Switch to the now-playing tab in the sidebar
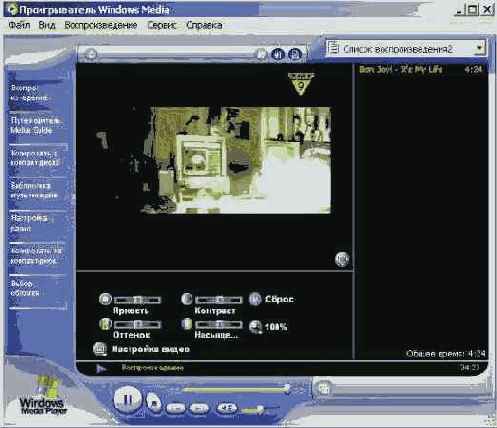The height and width of the screenshot is (428, 497). coord(30,93)
